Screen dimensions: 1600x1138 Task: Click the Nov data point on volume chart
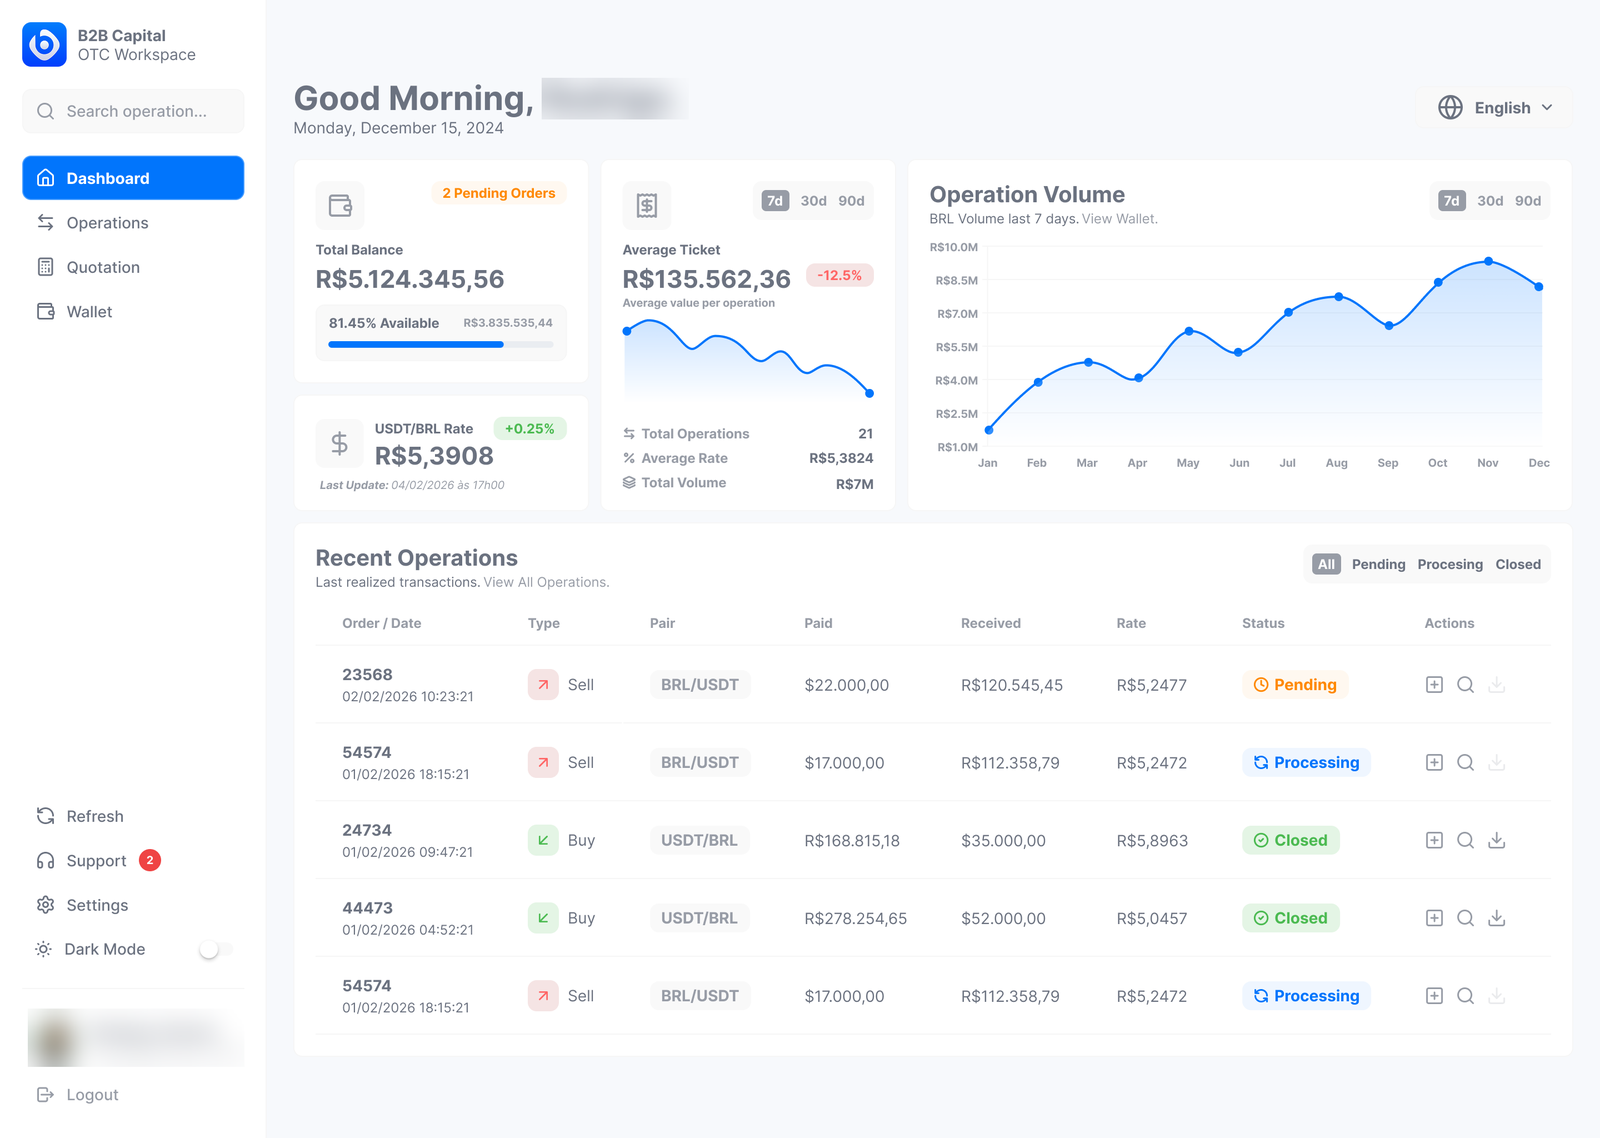tap(1489, 261)
